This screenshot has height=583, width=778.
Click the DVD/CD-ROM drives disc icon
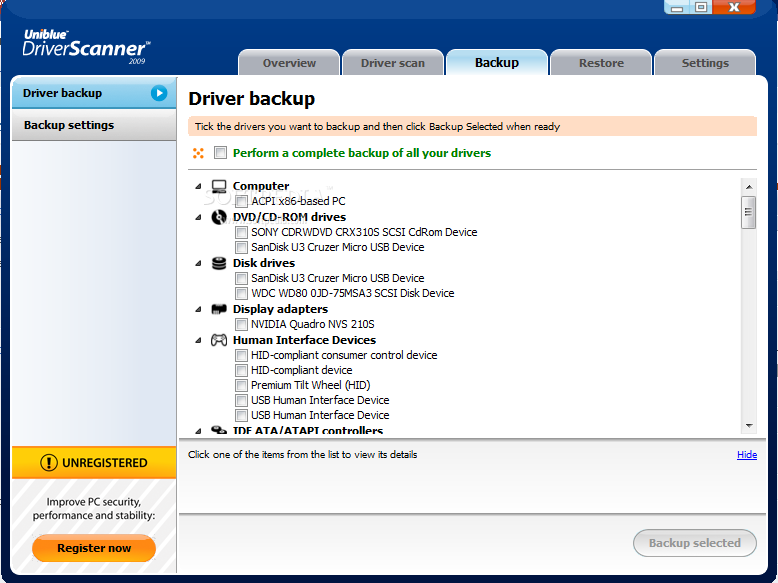[219, 217]
